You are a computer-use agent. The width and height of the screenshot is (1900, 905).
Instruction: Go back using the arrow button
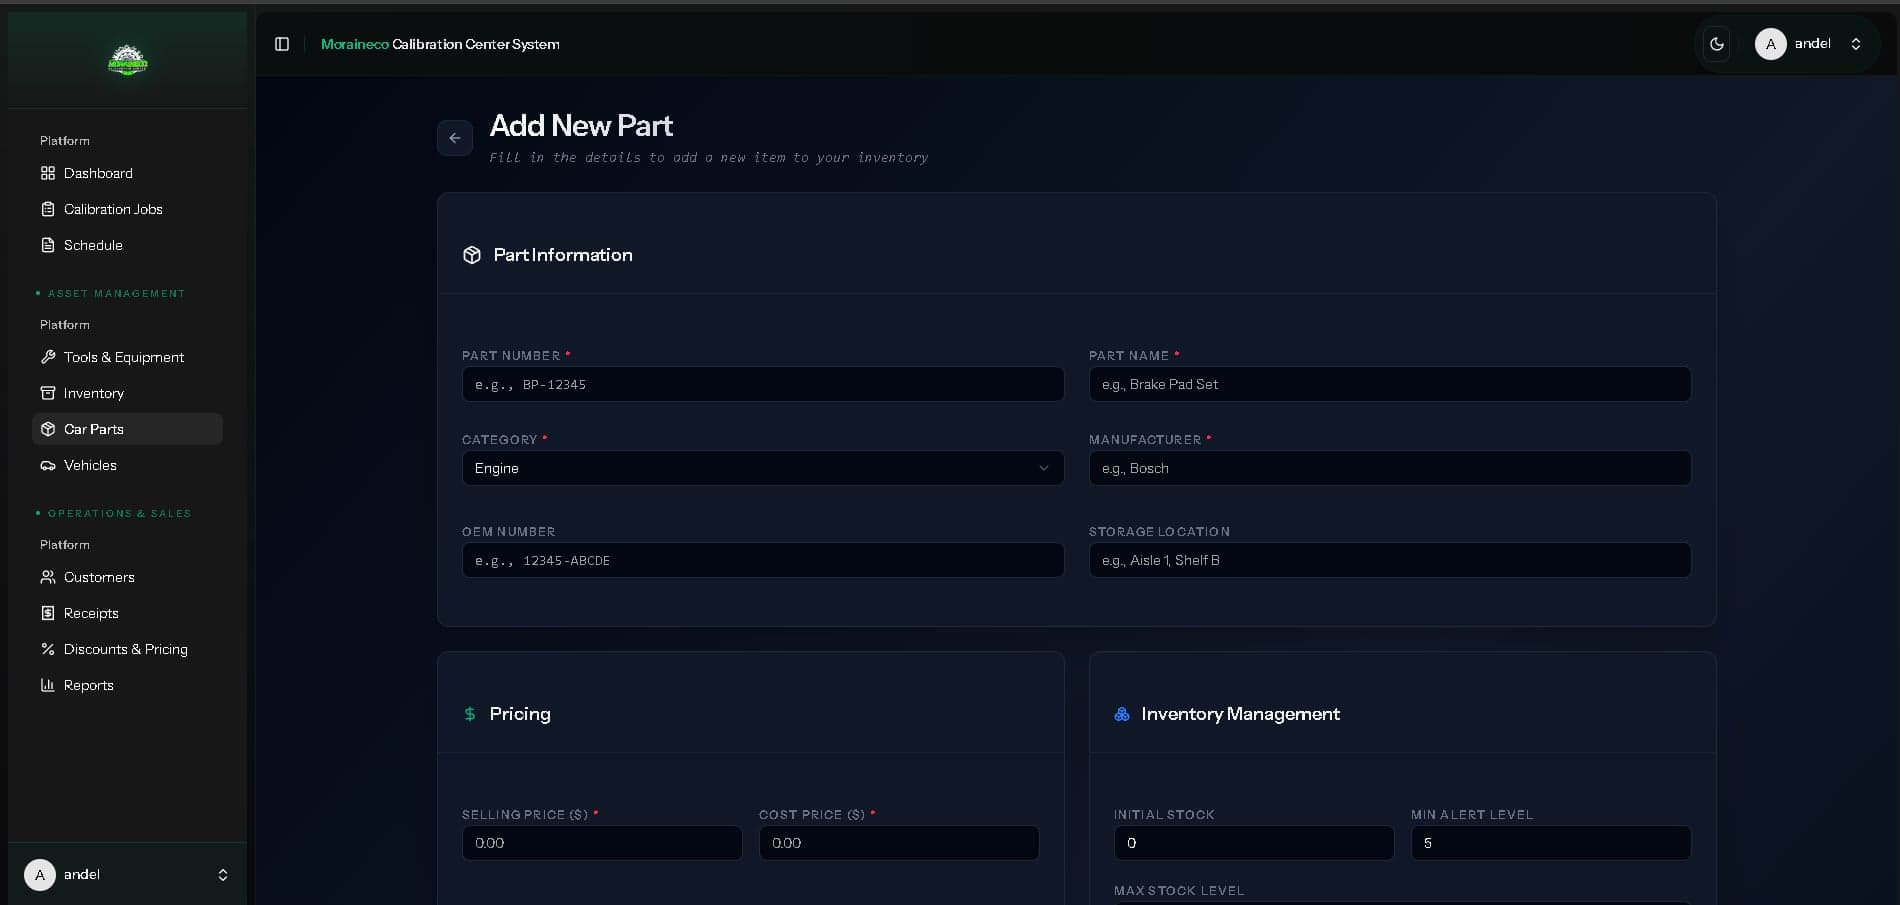(x=455, y=138)
